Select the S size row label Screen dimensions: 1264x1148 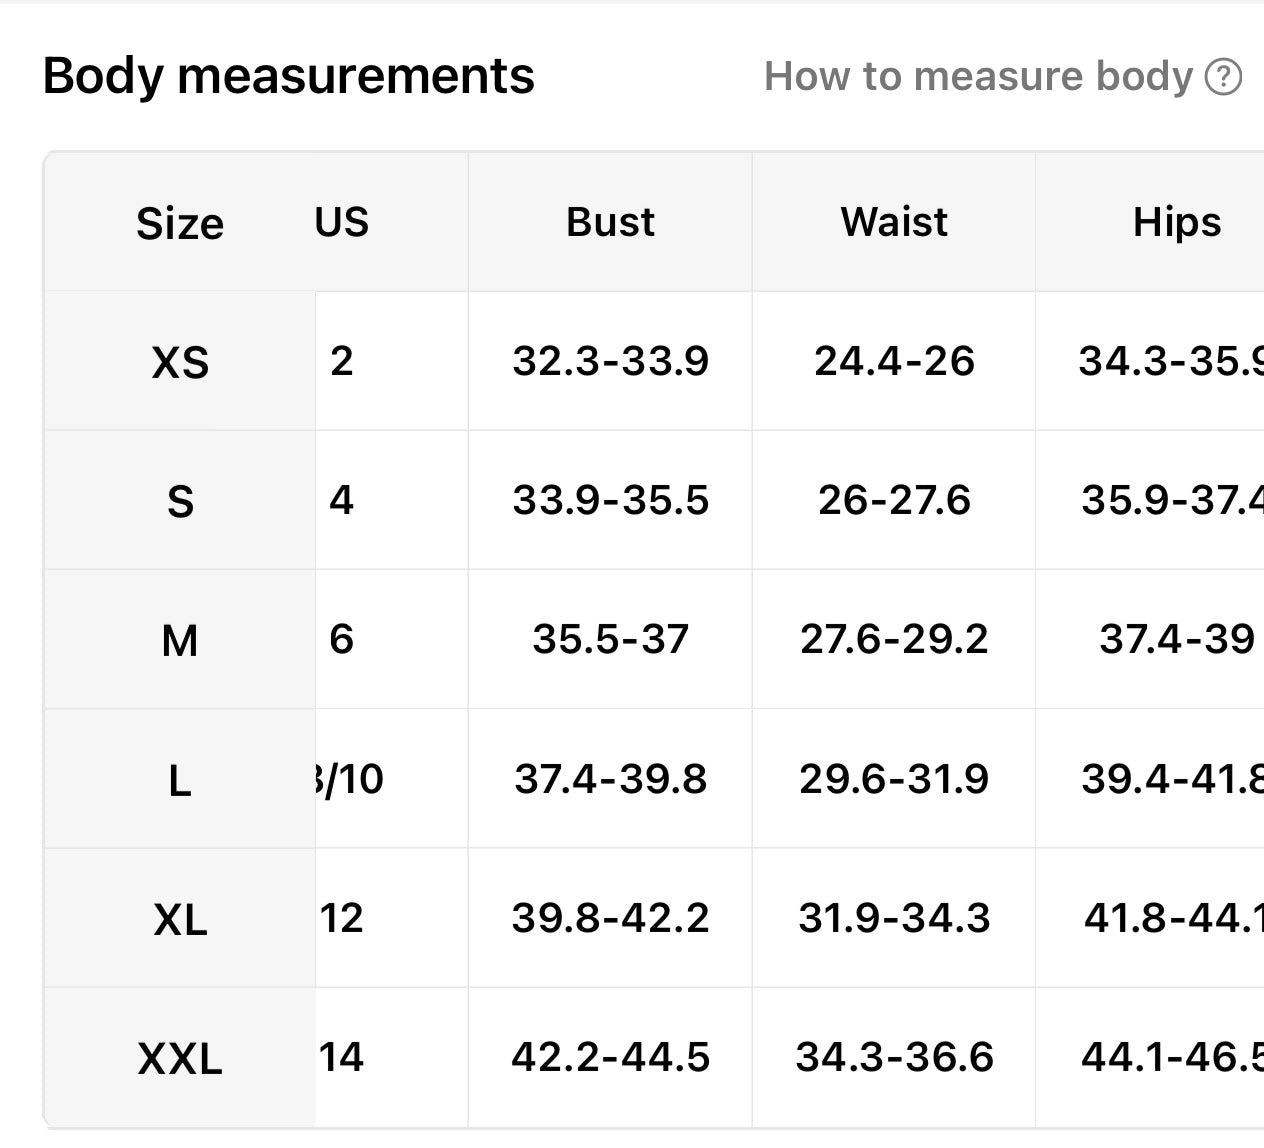click(180, 501)
